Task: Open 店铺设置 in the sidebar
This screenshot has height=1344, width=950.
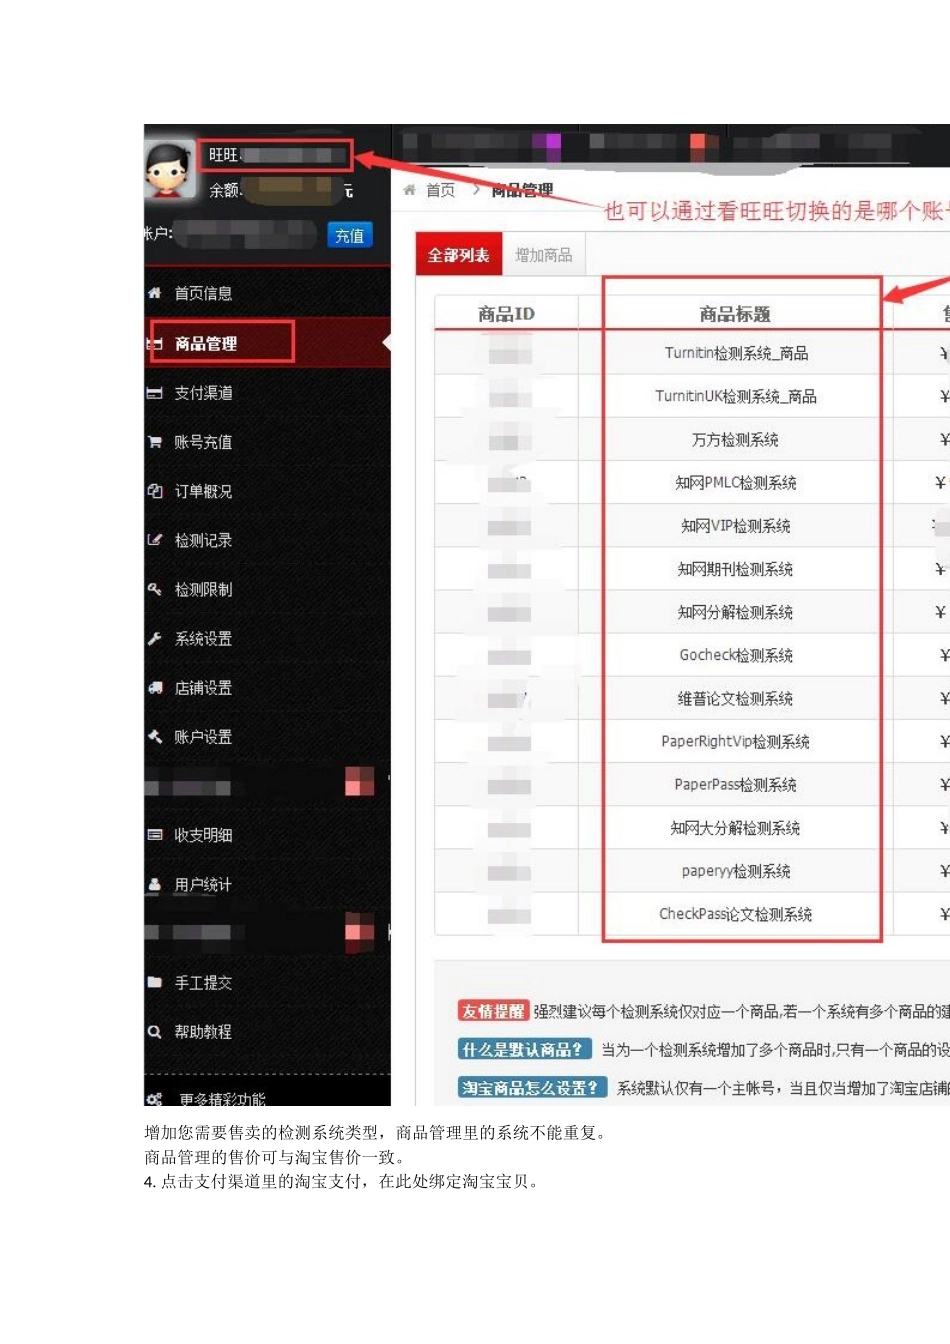Action: tap(203, 688)
